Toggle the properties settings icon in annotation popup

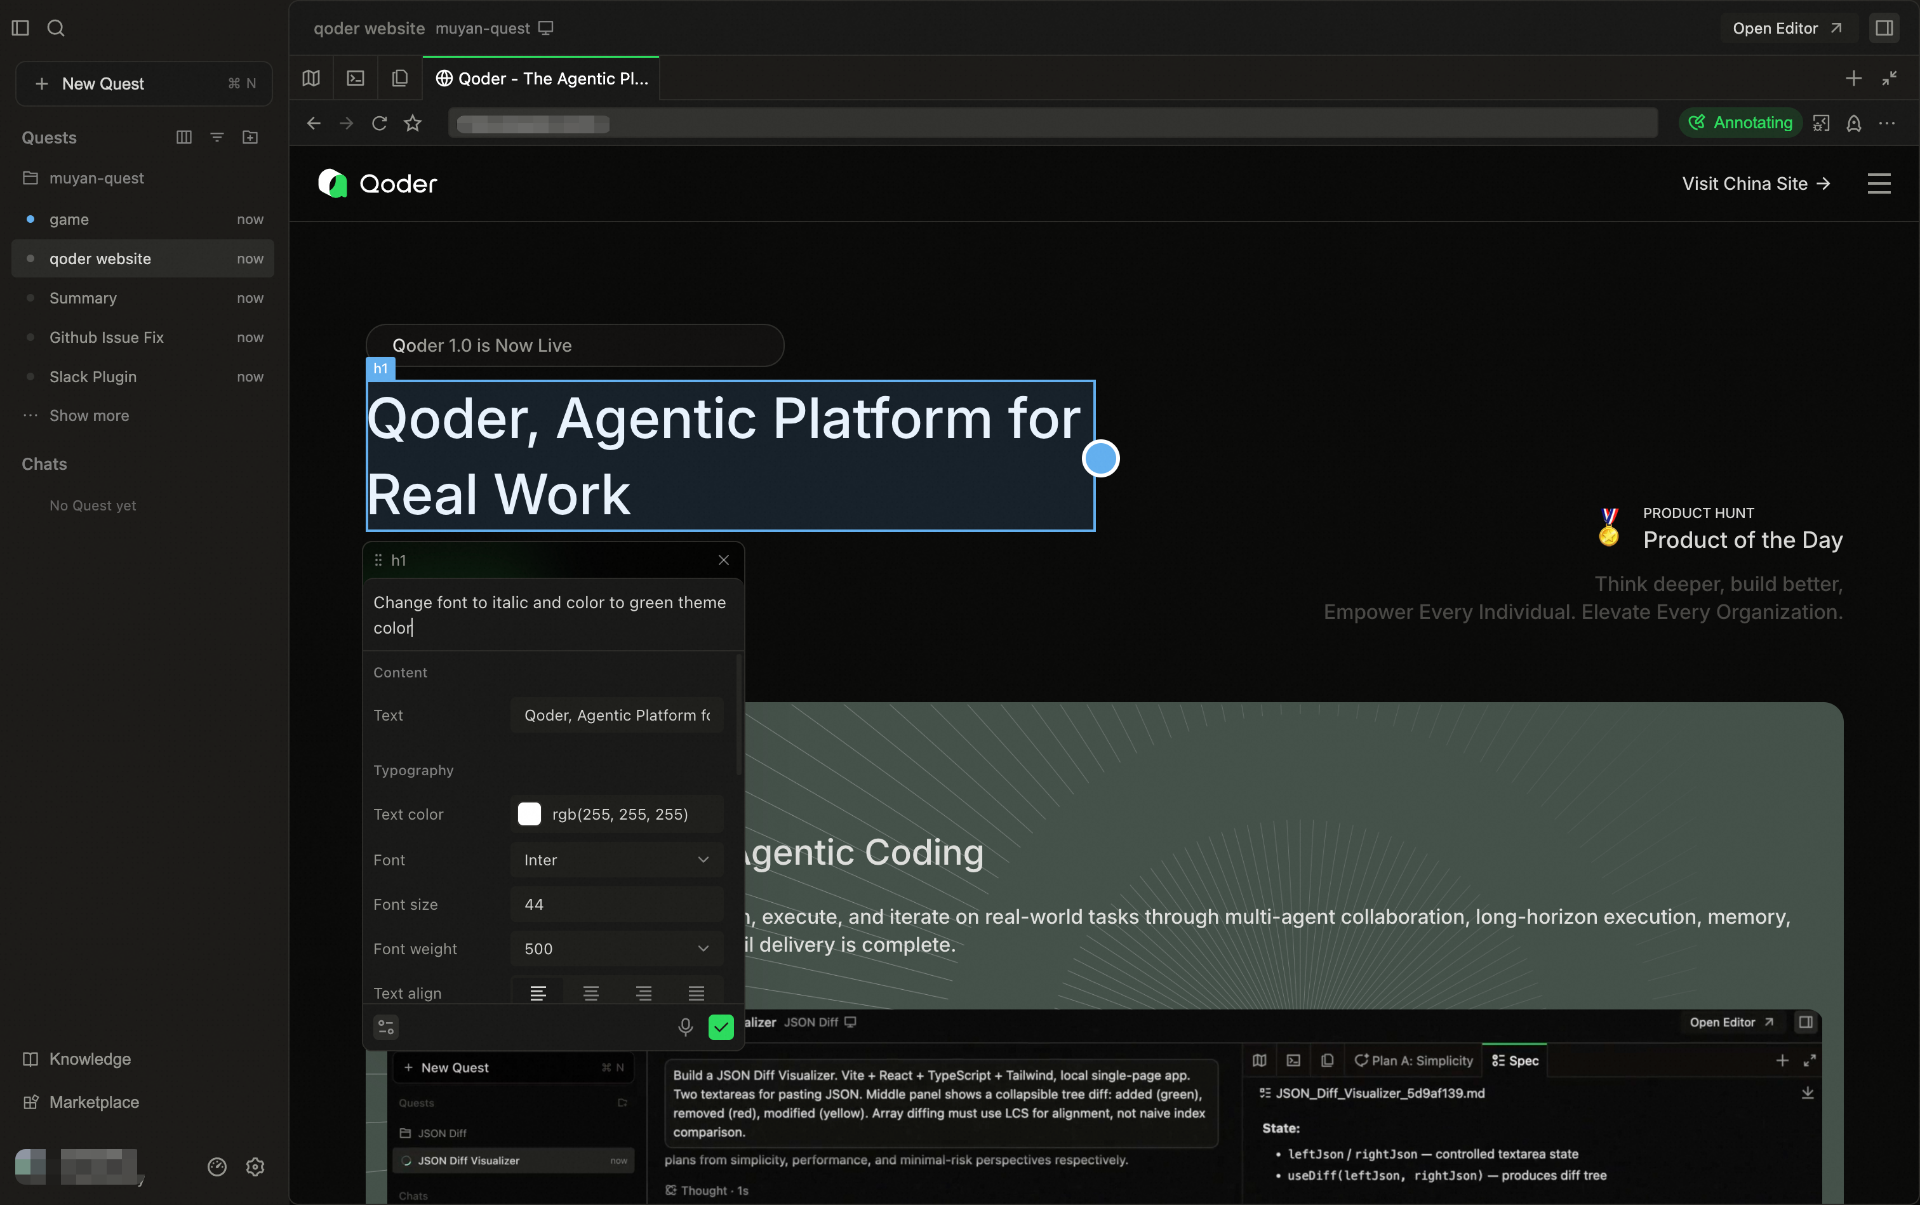(x=386, y=1027)
